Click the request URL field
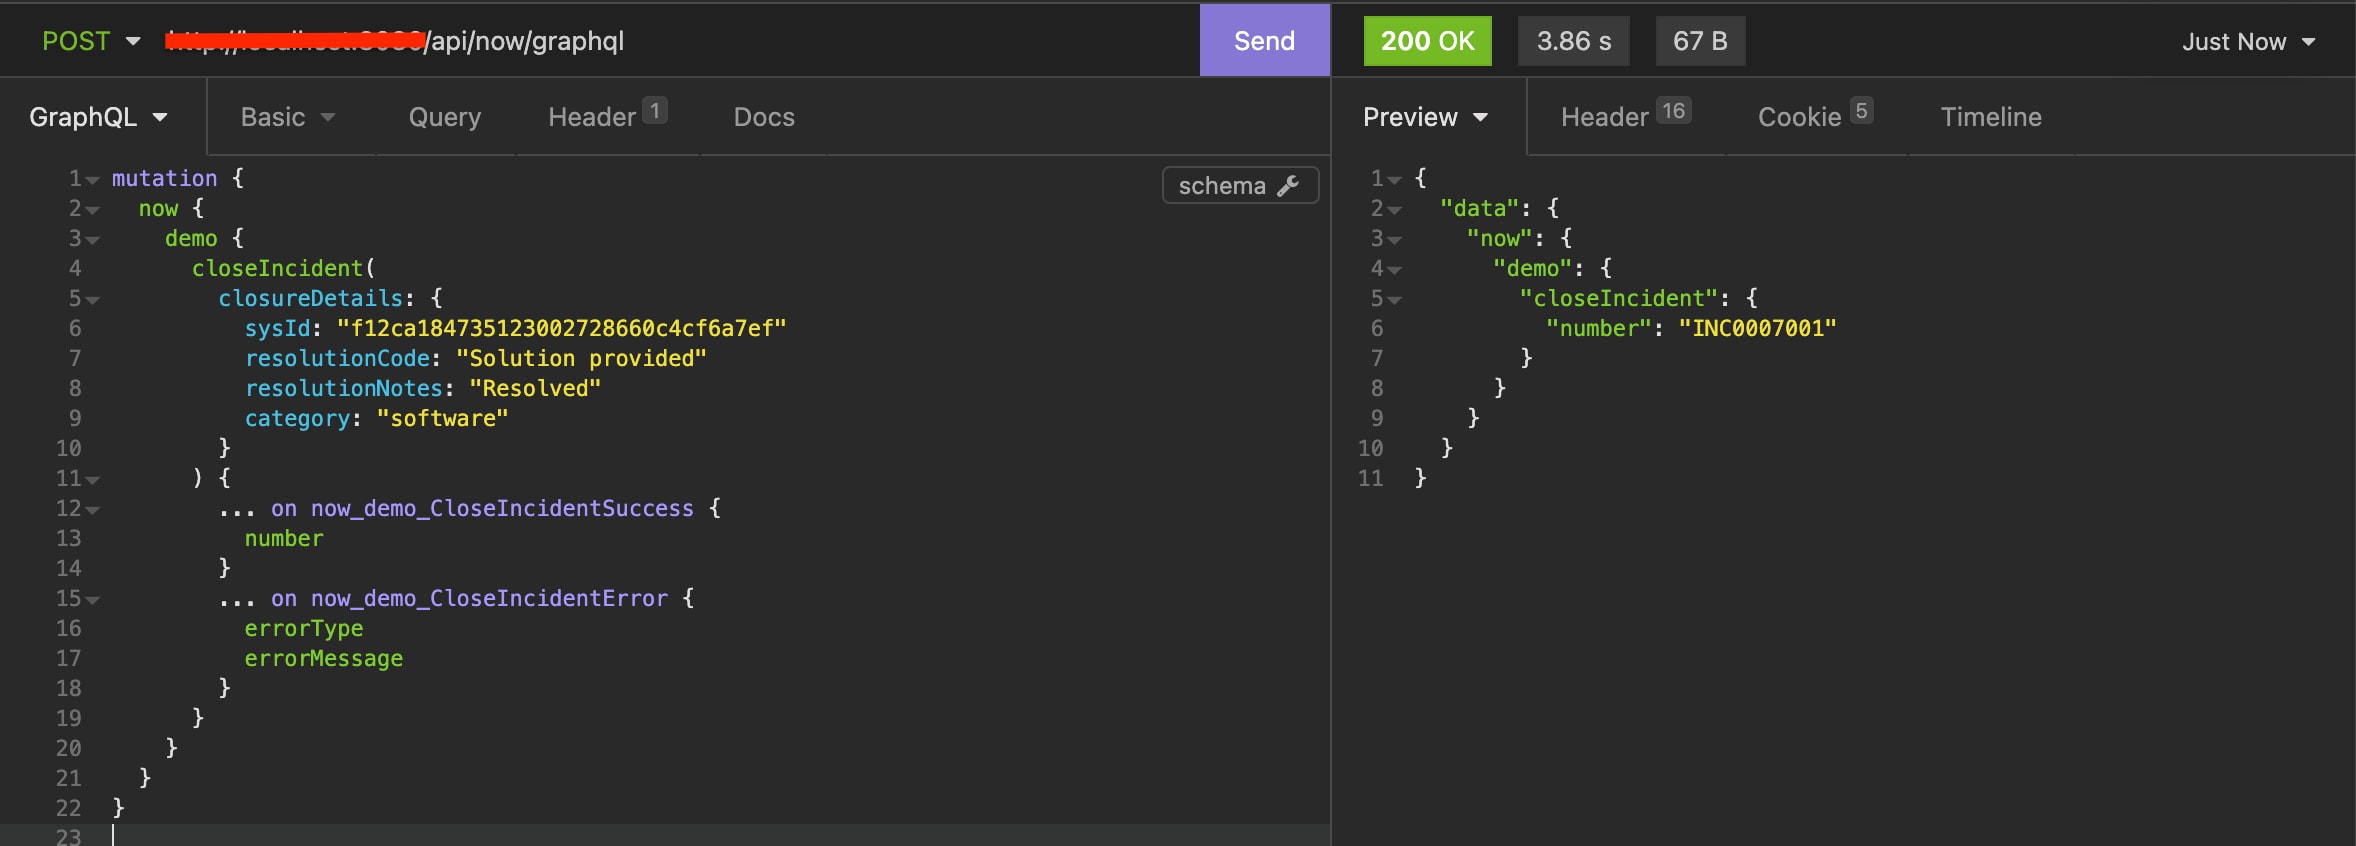Viewport: 2356px width, 846px height. [x=680, y=41]
